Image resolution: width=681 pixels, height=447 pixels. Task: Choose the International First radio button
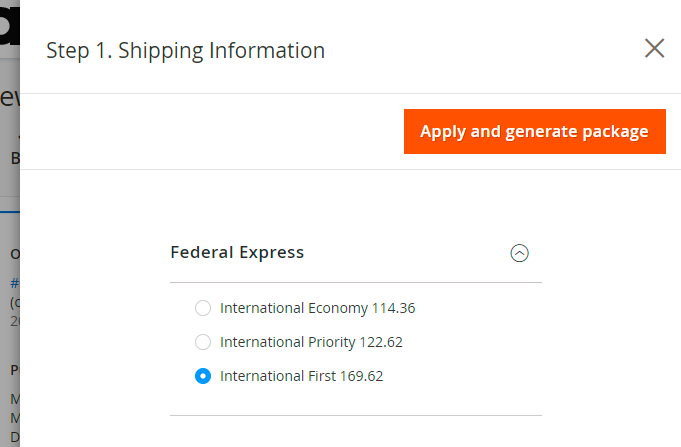[203, 376]
